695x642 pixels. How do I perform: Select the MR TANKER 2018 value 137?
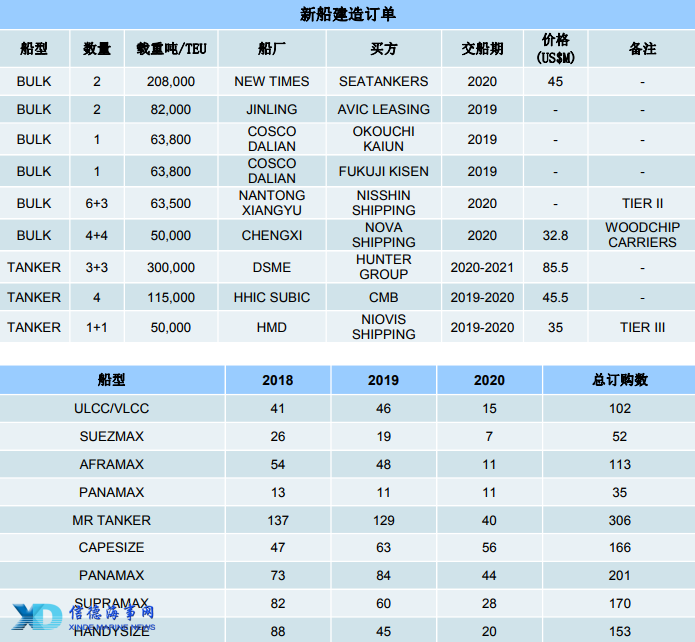click(x=277, y=520)
